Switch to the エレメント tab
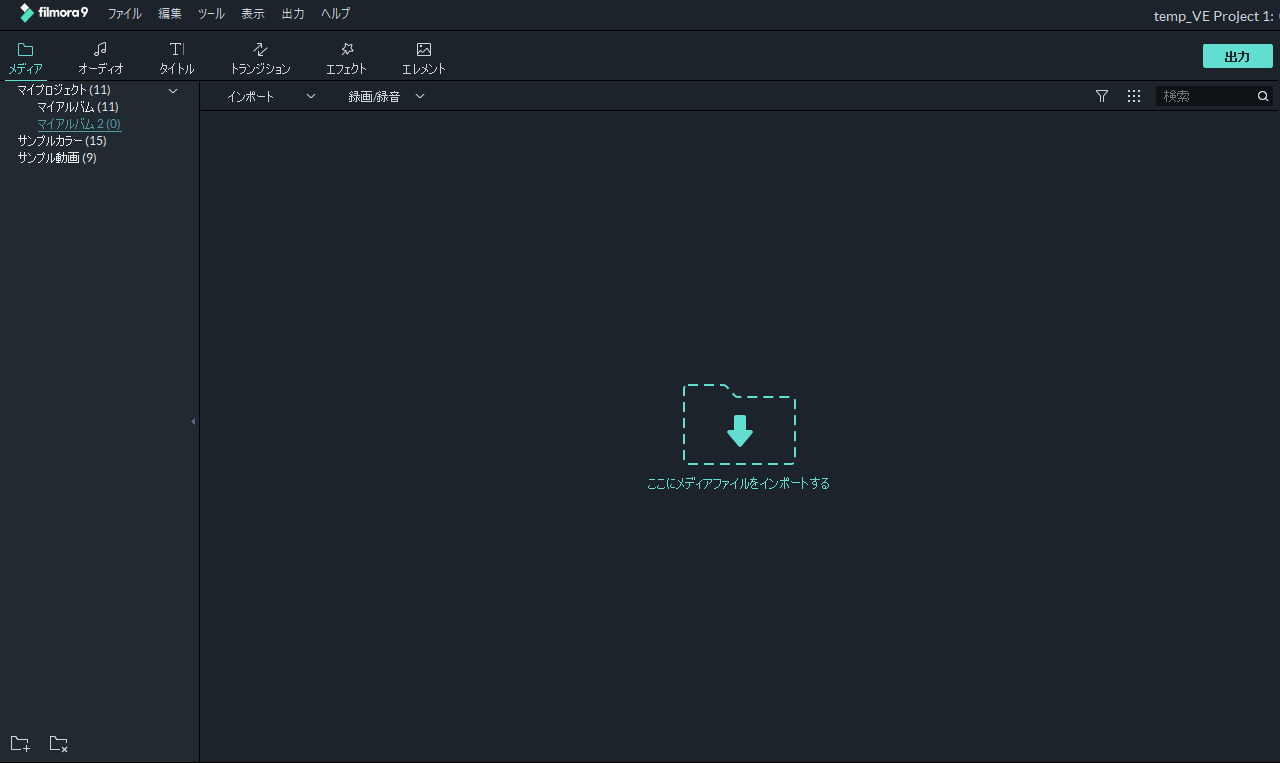Viewport: 1280px width, 763px height. pyautogui.click(x=424, y=59)
